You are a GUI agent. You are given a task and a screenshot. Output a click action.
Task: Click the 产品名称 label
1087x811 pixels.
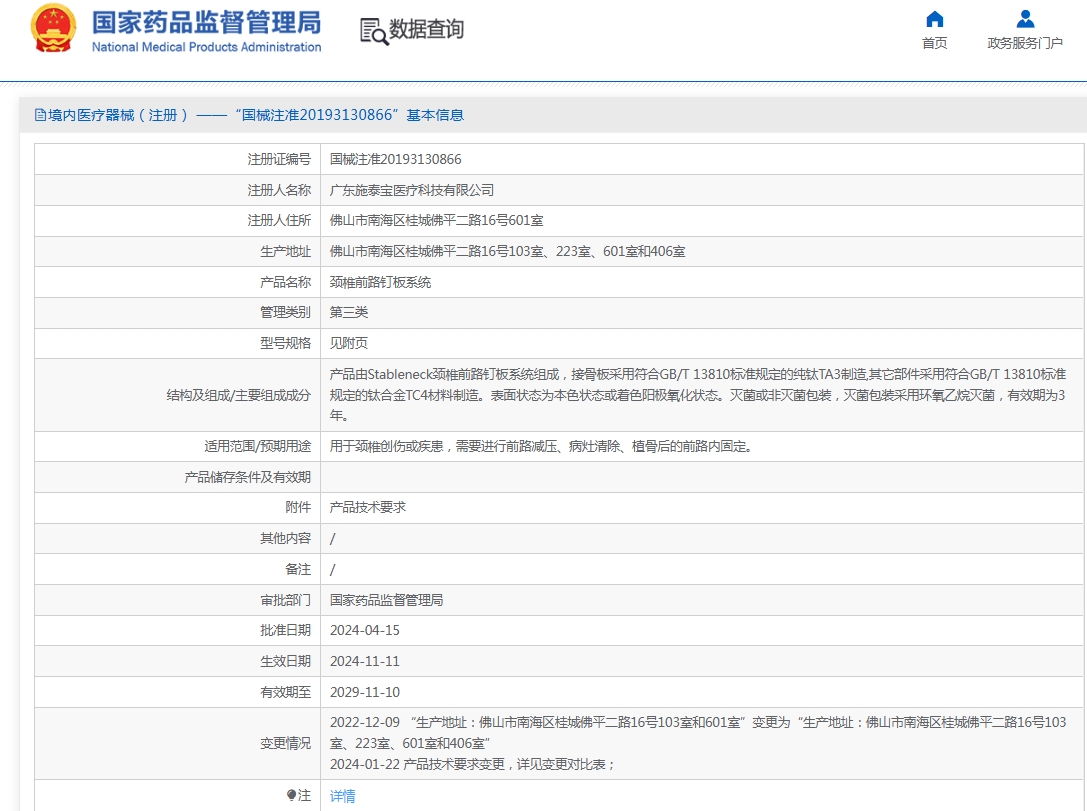(x=286, y=282)
